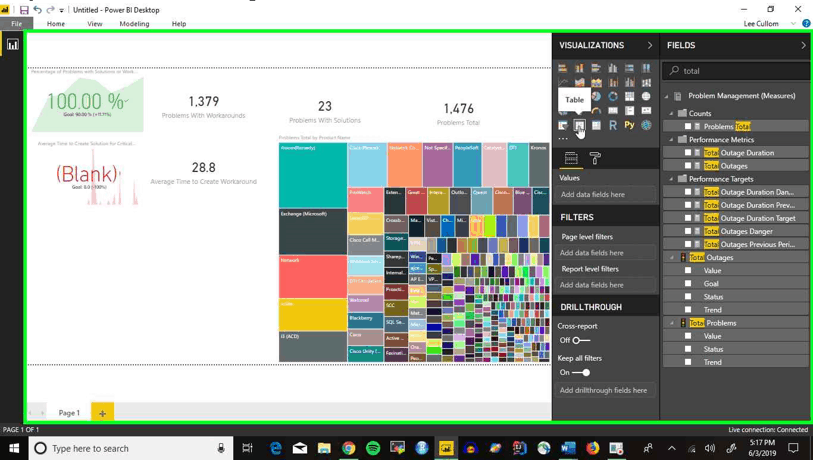The image size is (814, 462).
Task: Select the Stacked area chart visual
Action: point(596,82)
